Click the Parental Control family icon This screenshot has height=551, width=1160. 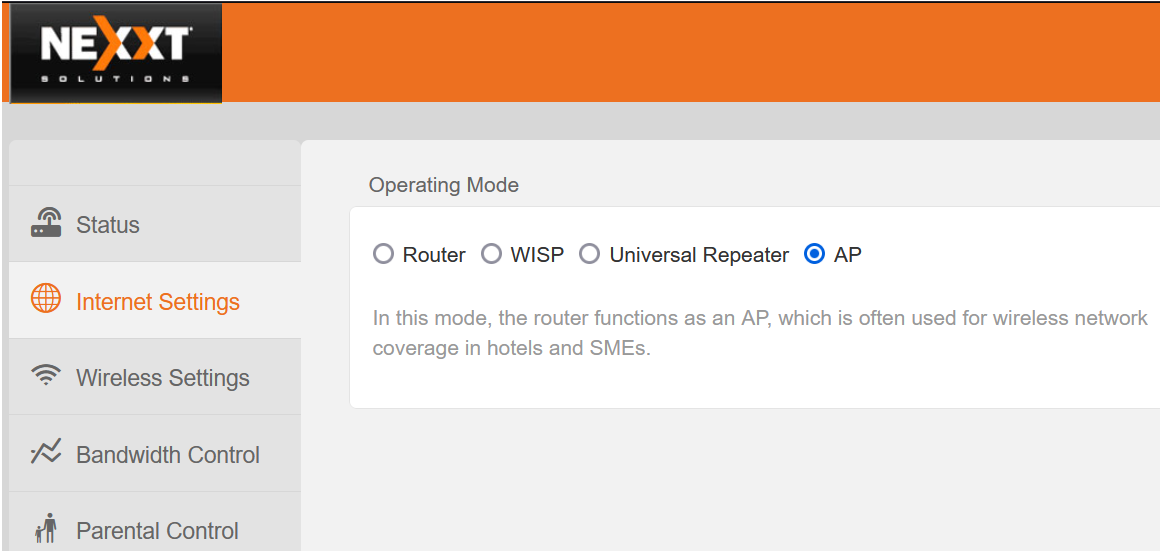46,529
